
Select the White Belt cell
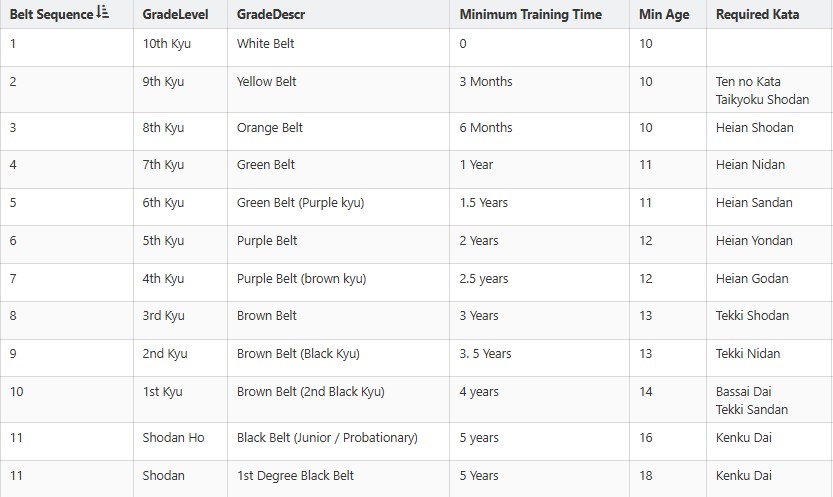tap(266, 44)
